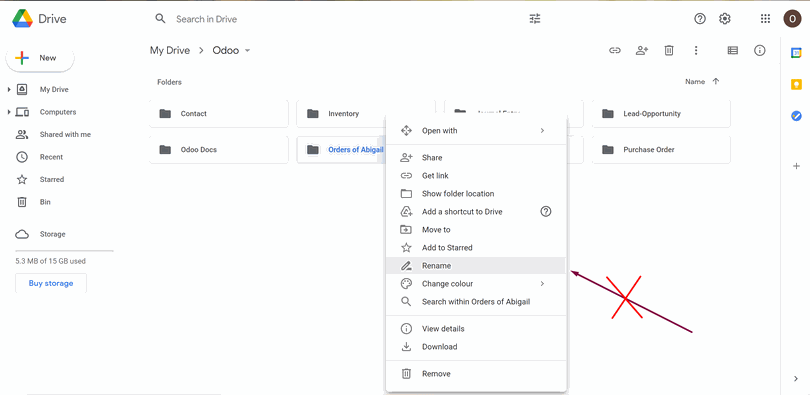
Task: Select Move to option
Action: (x=476, y=230)
